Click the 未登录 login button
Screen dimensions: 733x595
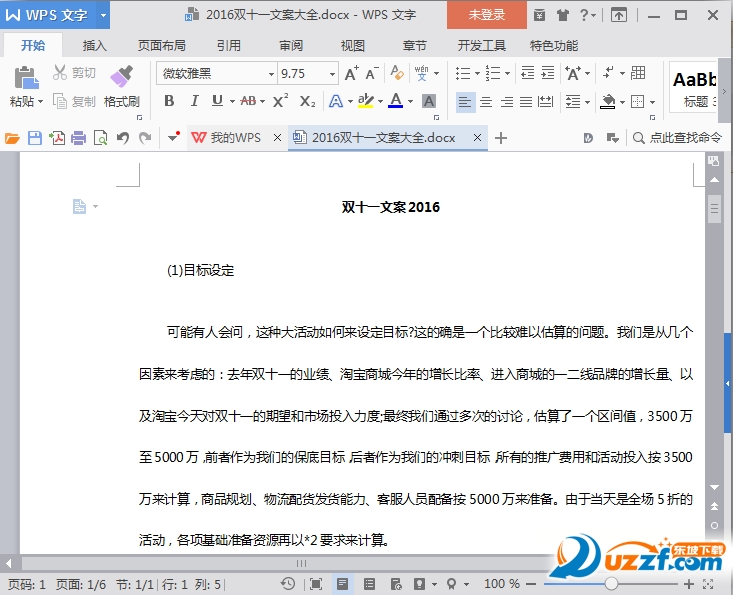coord(487,15)
